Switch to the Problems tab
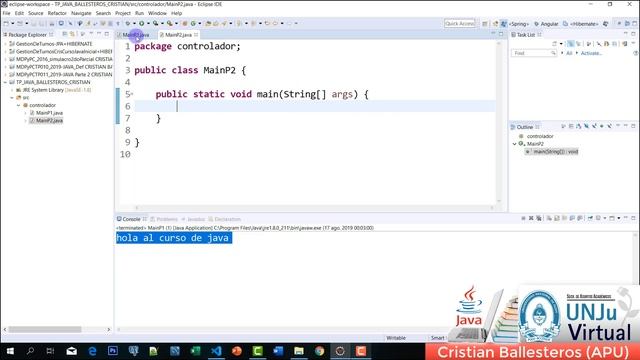The width and height of the screenshot is (640, 360). [164, 219]
